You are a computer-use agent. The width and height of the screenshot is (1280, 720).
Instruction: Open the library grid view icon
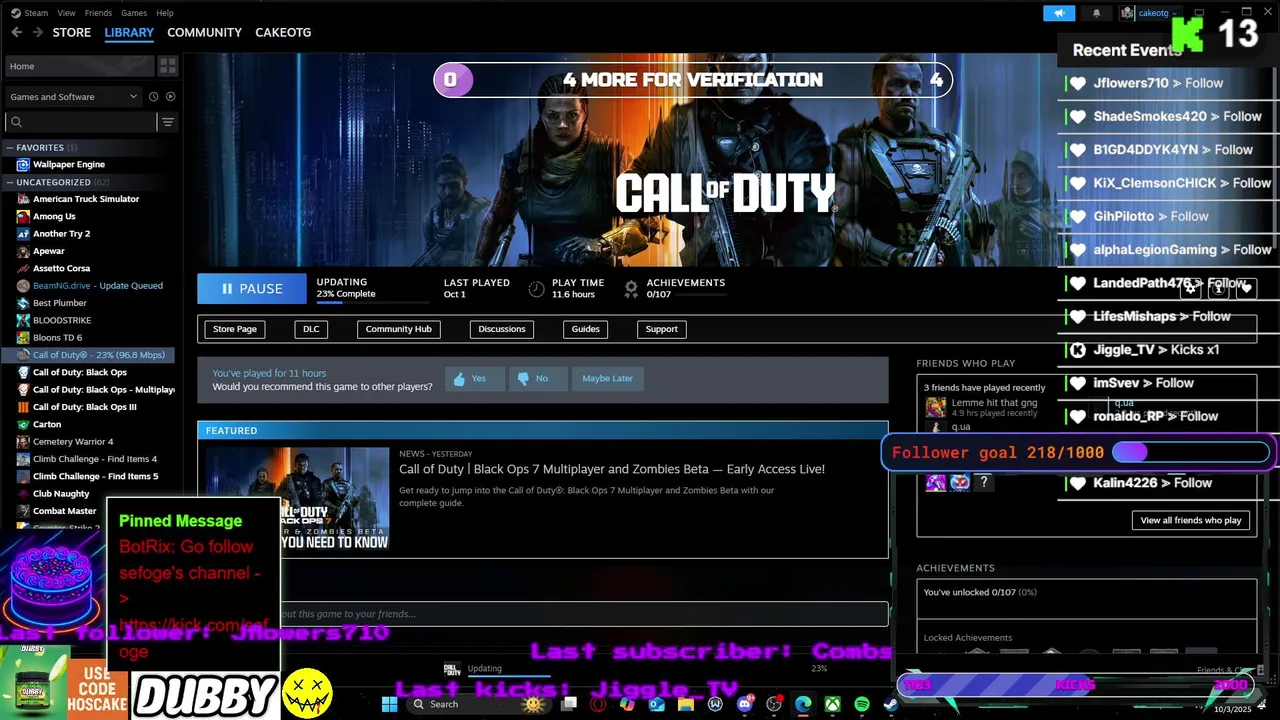(x=167, y=66)
